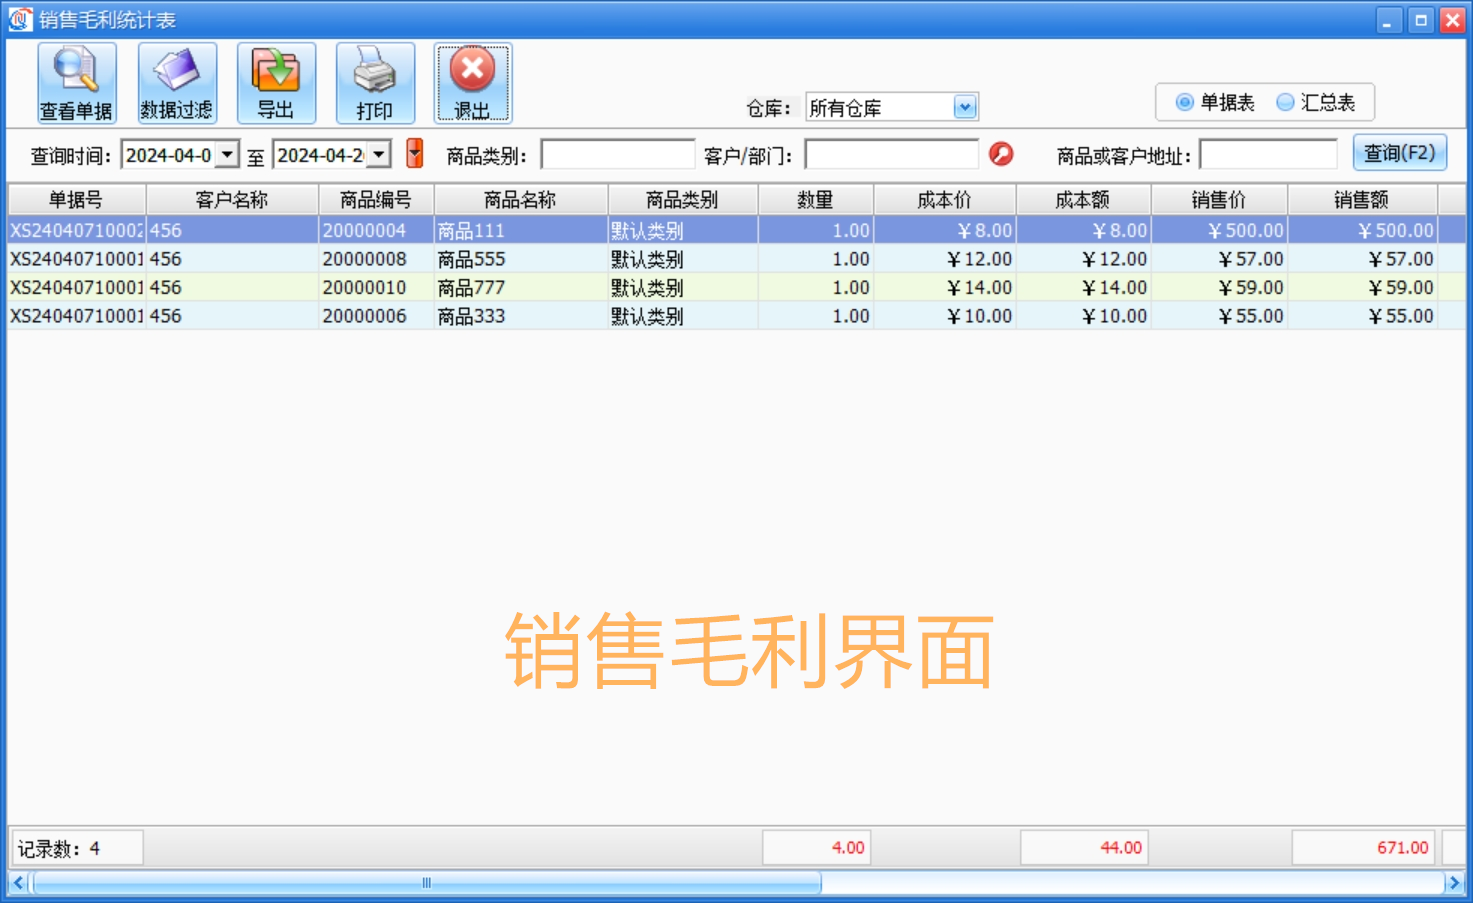The image size is (1473, 903).
Task: Focus the 商品或客户地址 input field
Action: (1268, 155)
